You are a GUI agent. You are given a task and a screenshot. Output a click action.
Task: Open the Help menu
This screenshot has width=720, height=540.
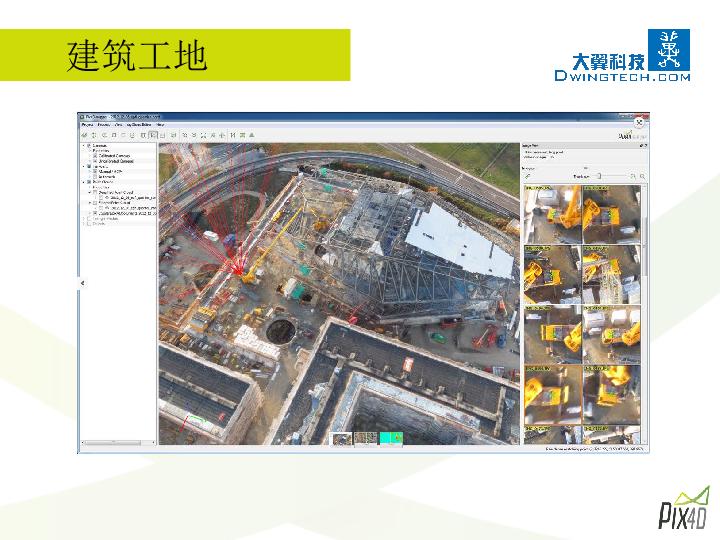click(160, 125)
